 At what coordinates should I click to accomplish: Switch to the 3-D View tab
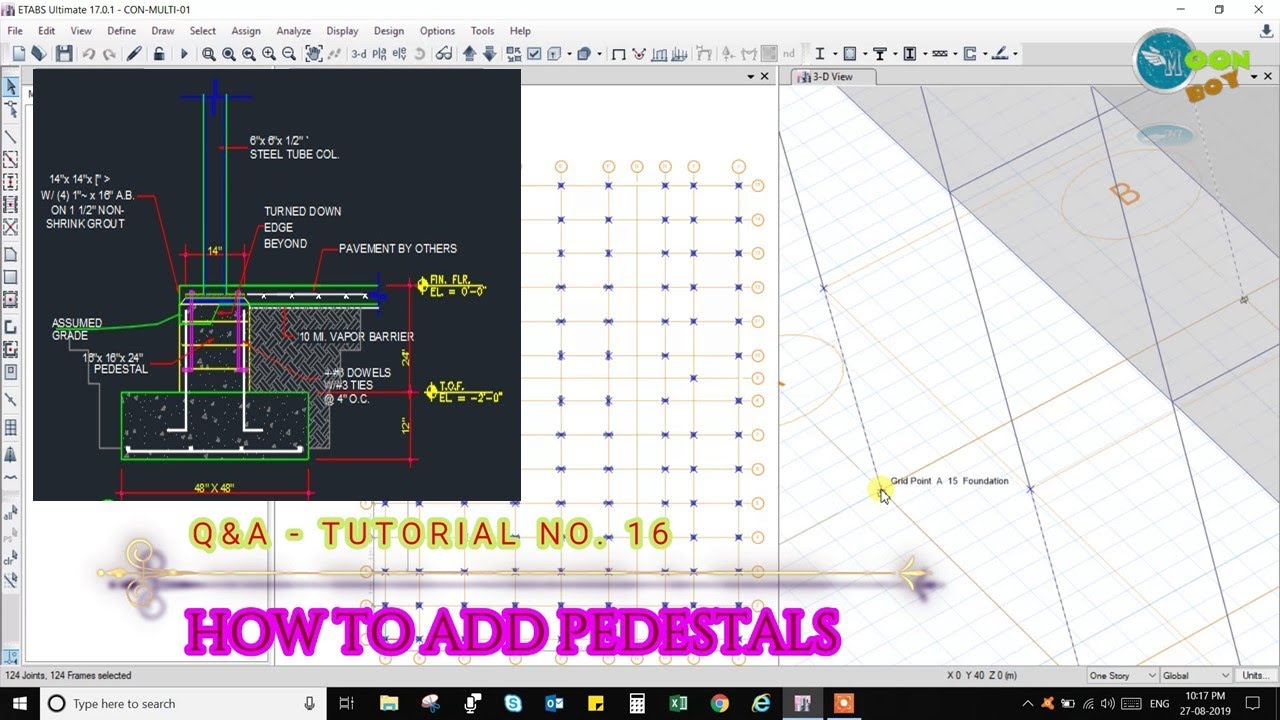[x=833, y=76]
